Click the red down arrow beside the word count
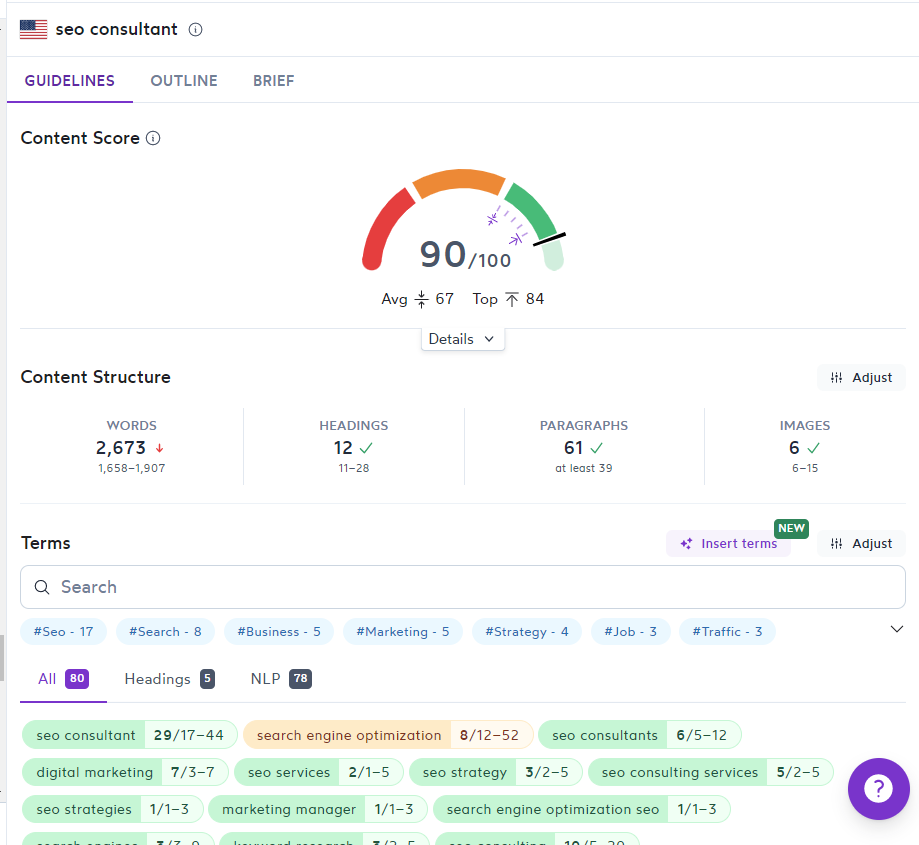This screenshot has height=845, width=919. point(159,448)
